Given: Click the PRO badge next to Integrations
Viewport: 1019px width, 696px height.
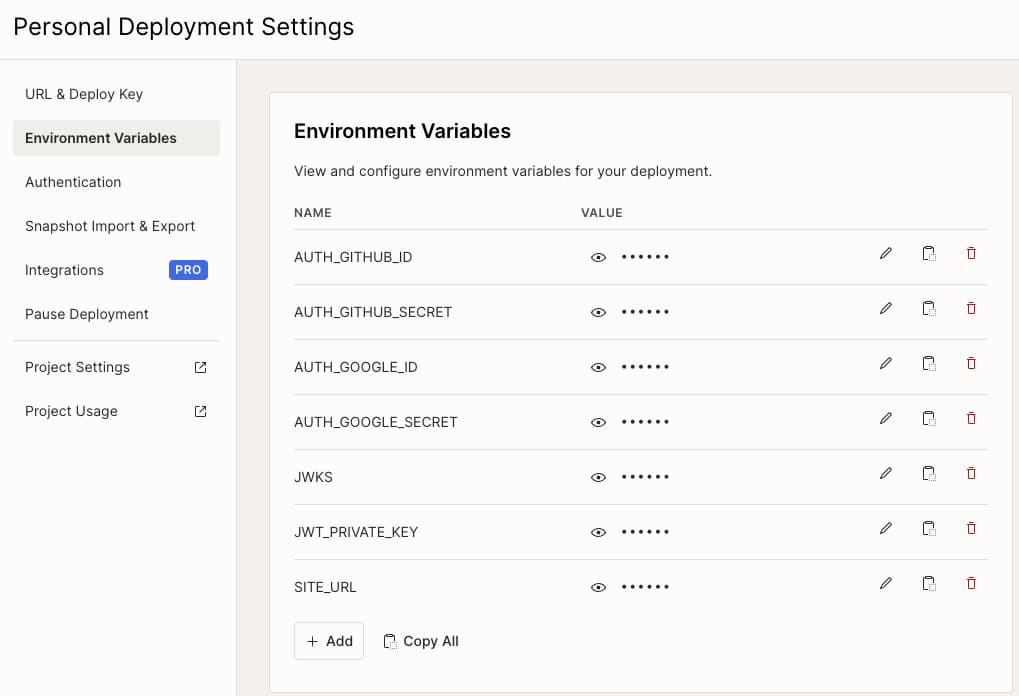Looking at the screenshot, I should click(x=188, y=270).
